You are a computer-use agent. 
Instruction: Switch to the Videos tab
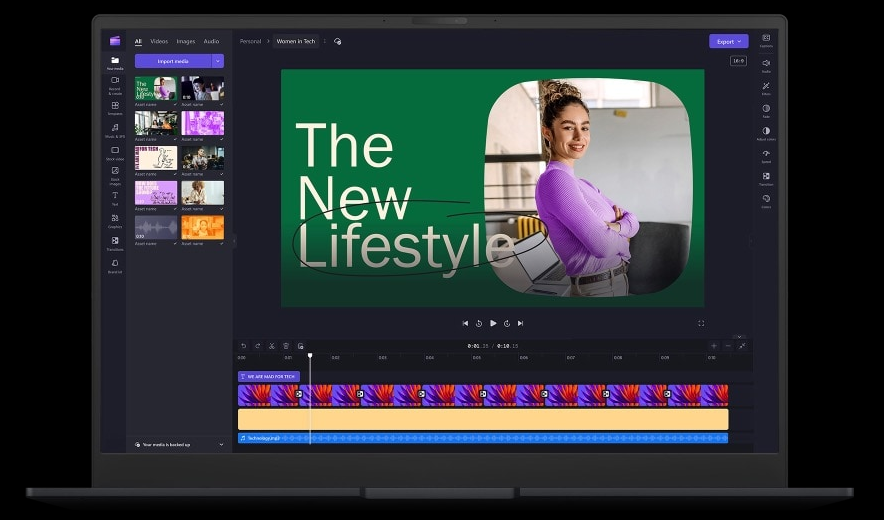(159, 41)
